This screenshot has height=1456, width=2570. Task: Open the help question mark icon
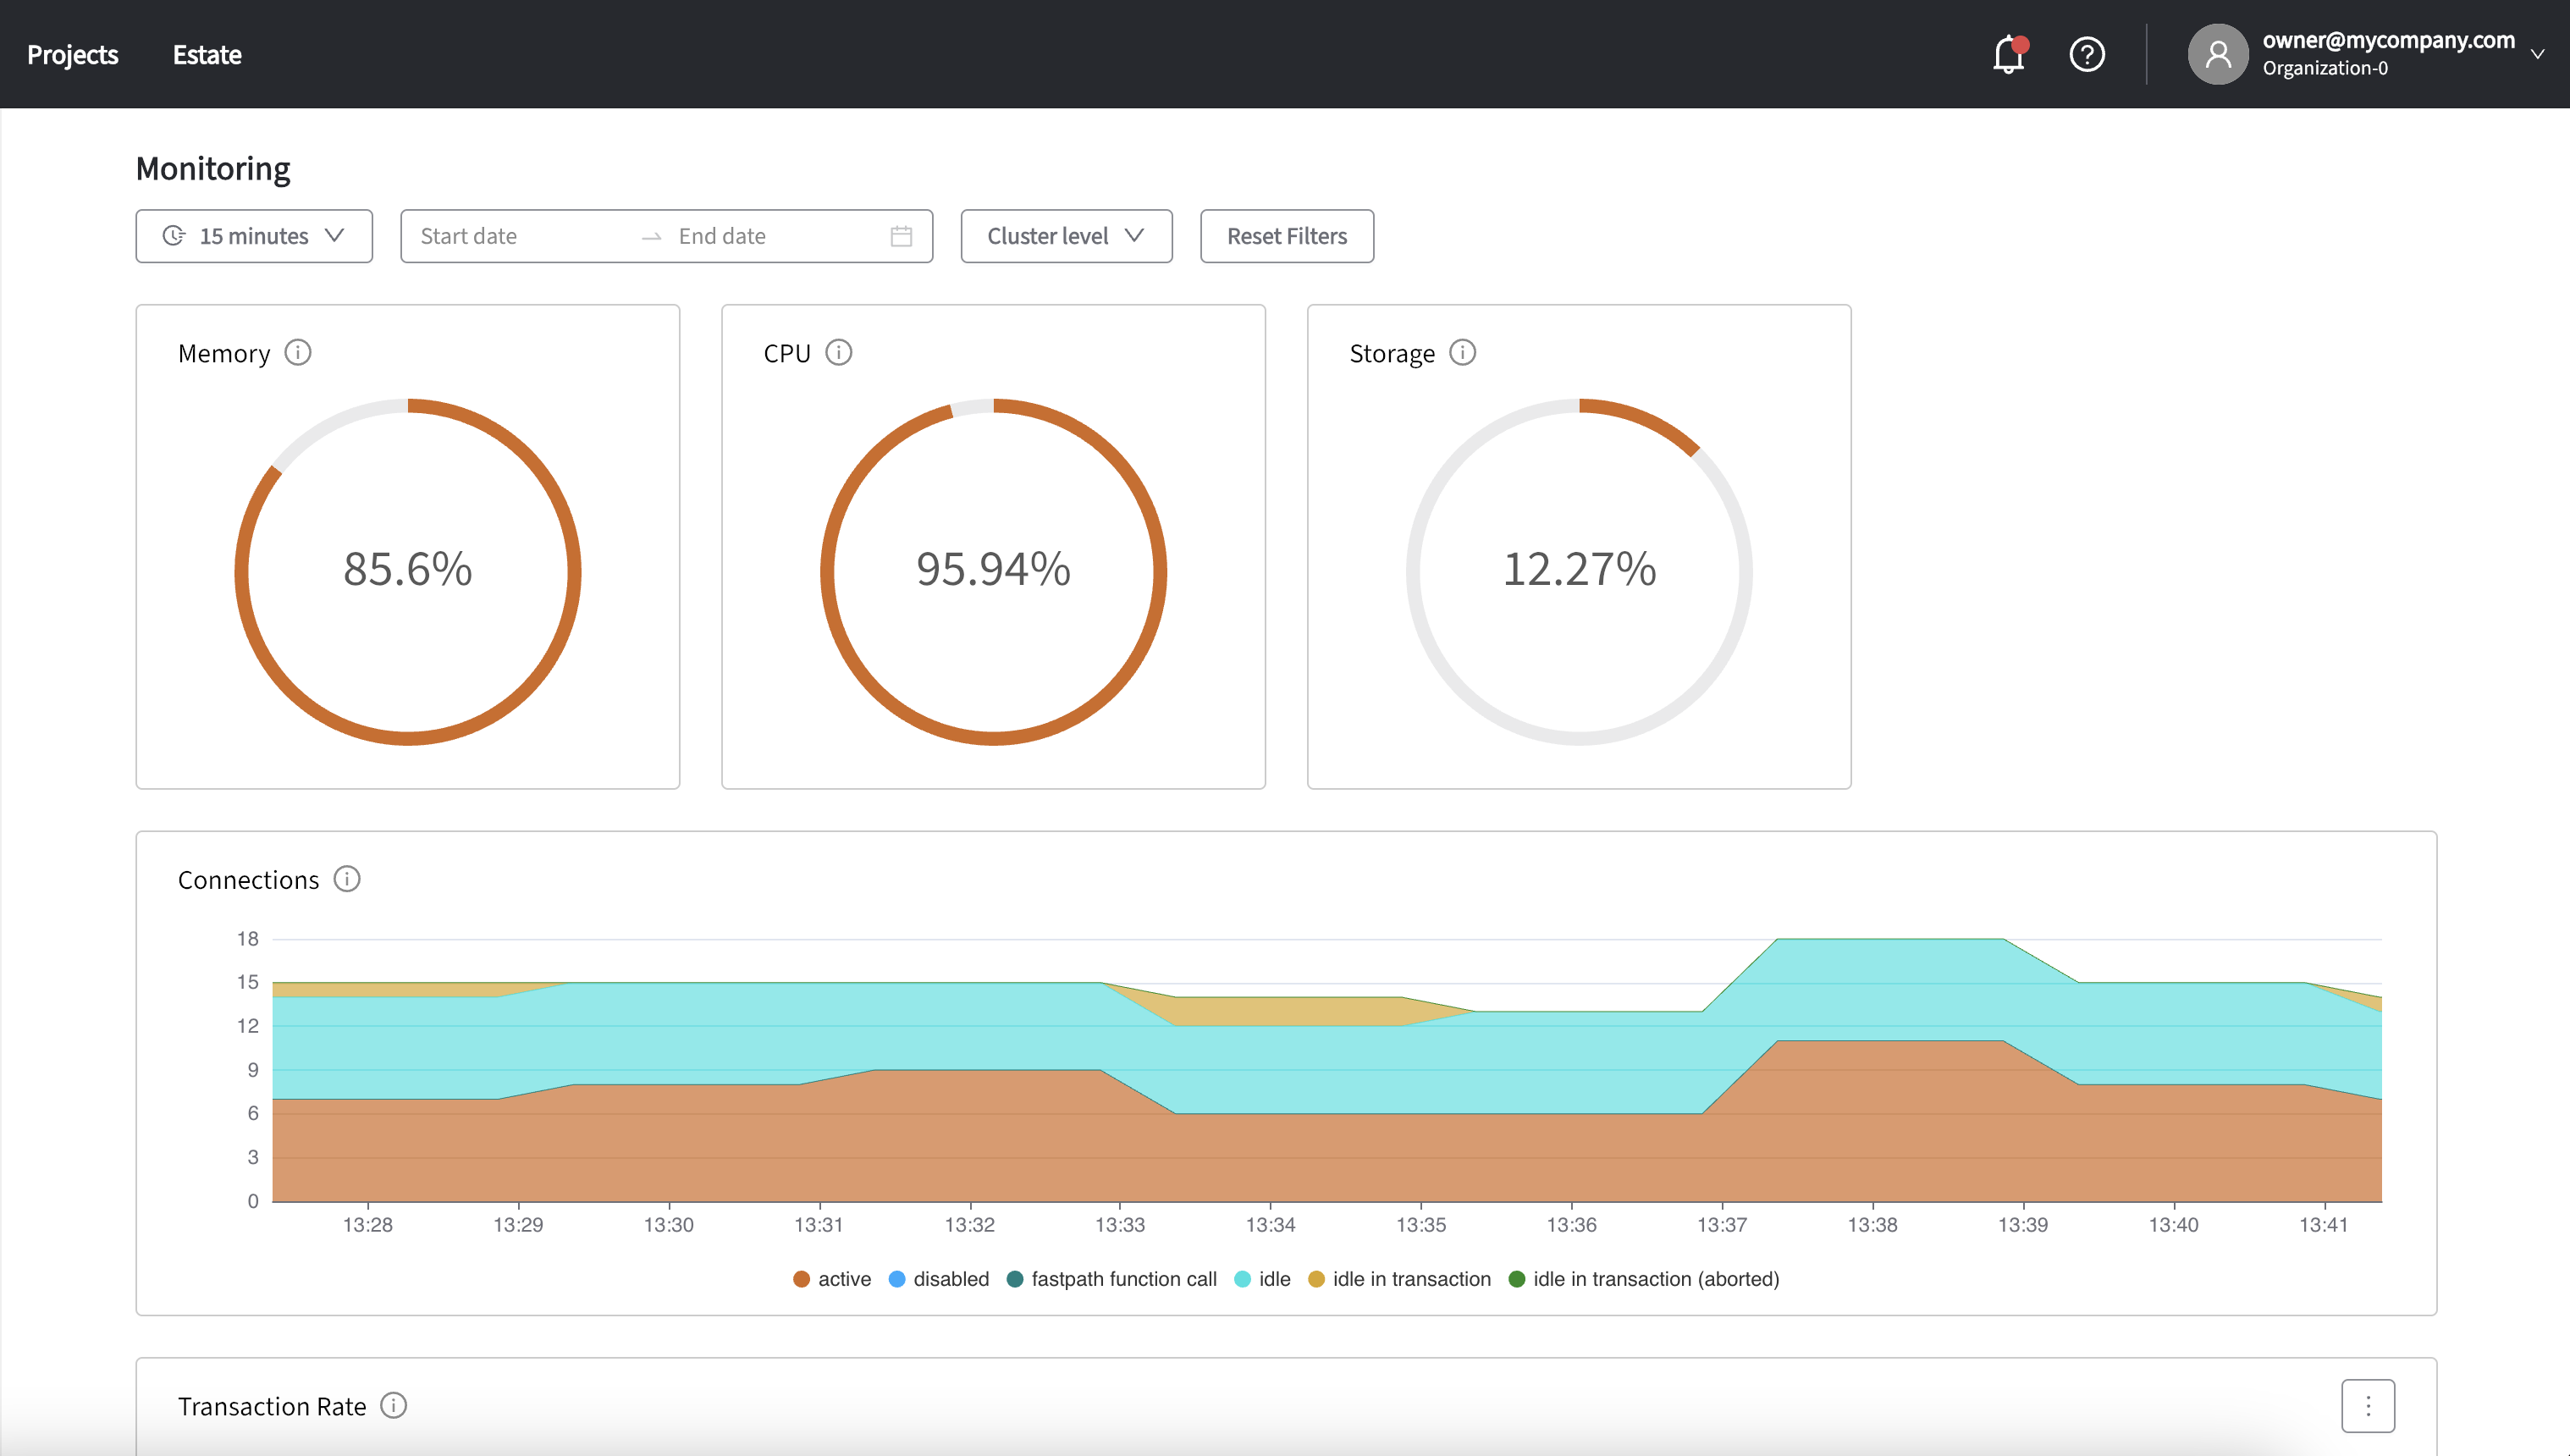click(x=2087, y=54)
